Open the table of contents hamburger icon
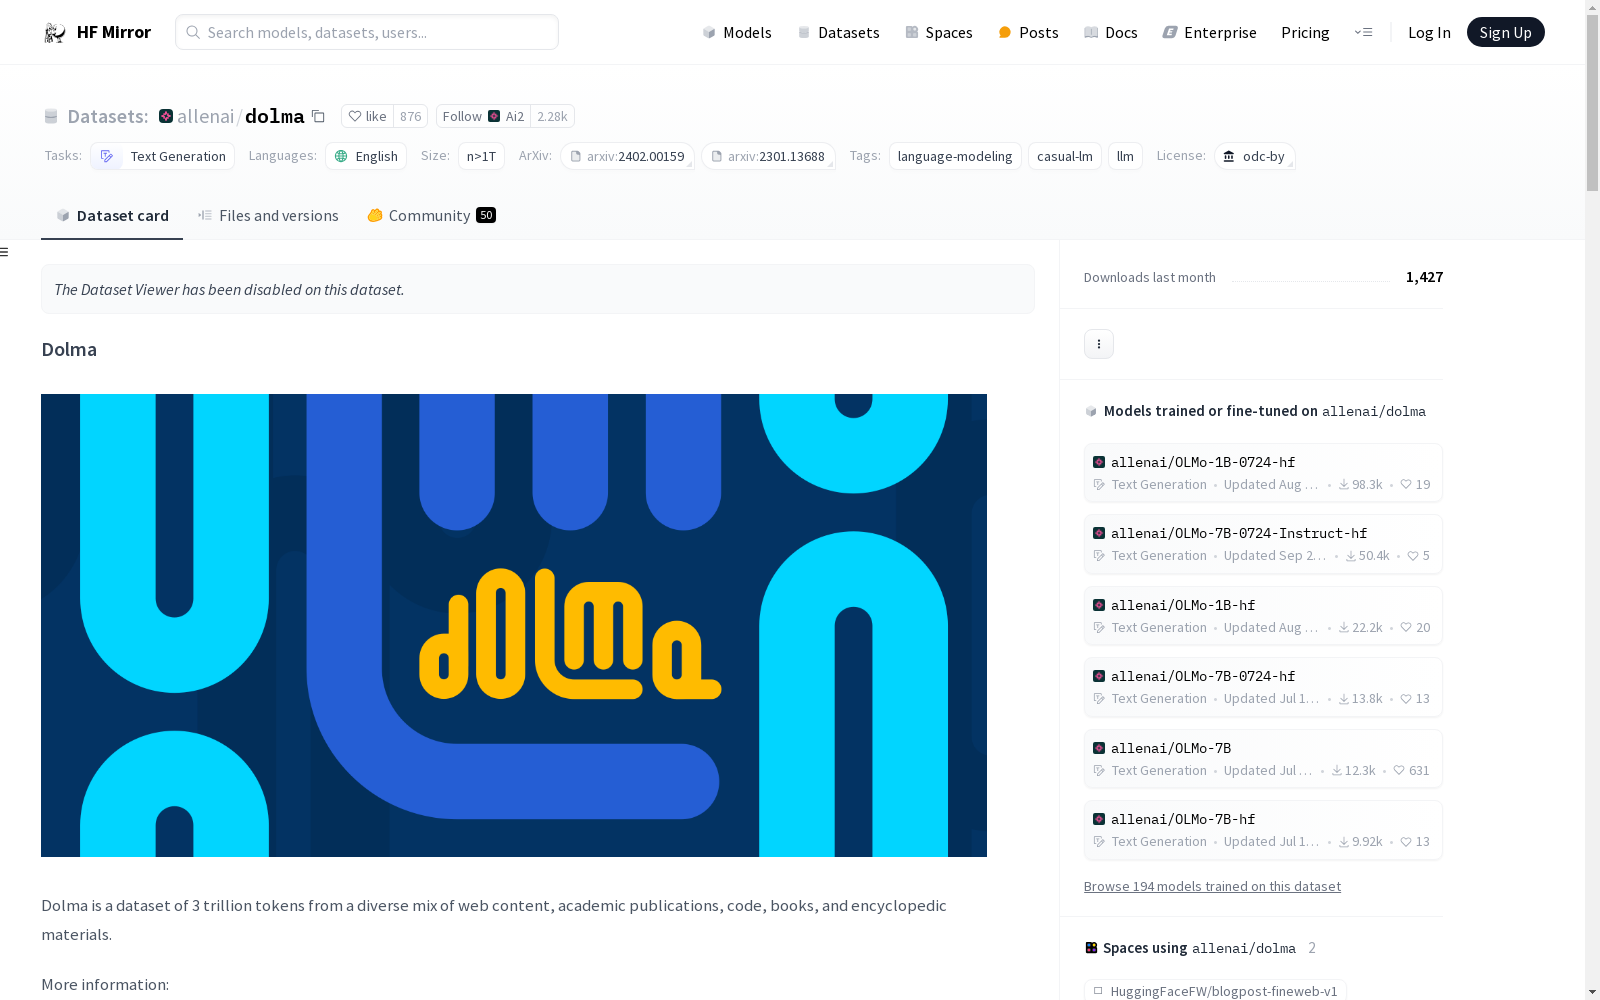This screenshot has width=1600, height=1000. tap(5, 252)
